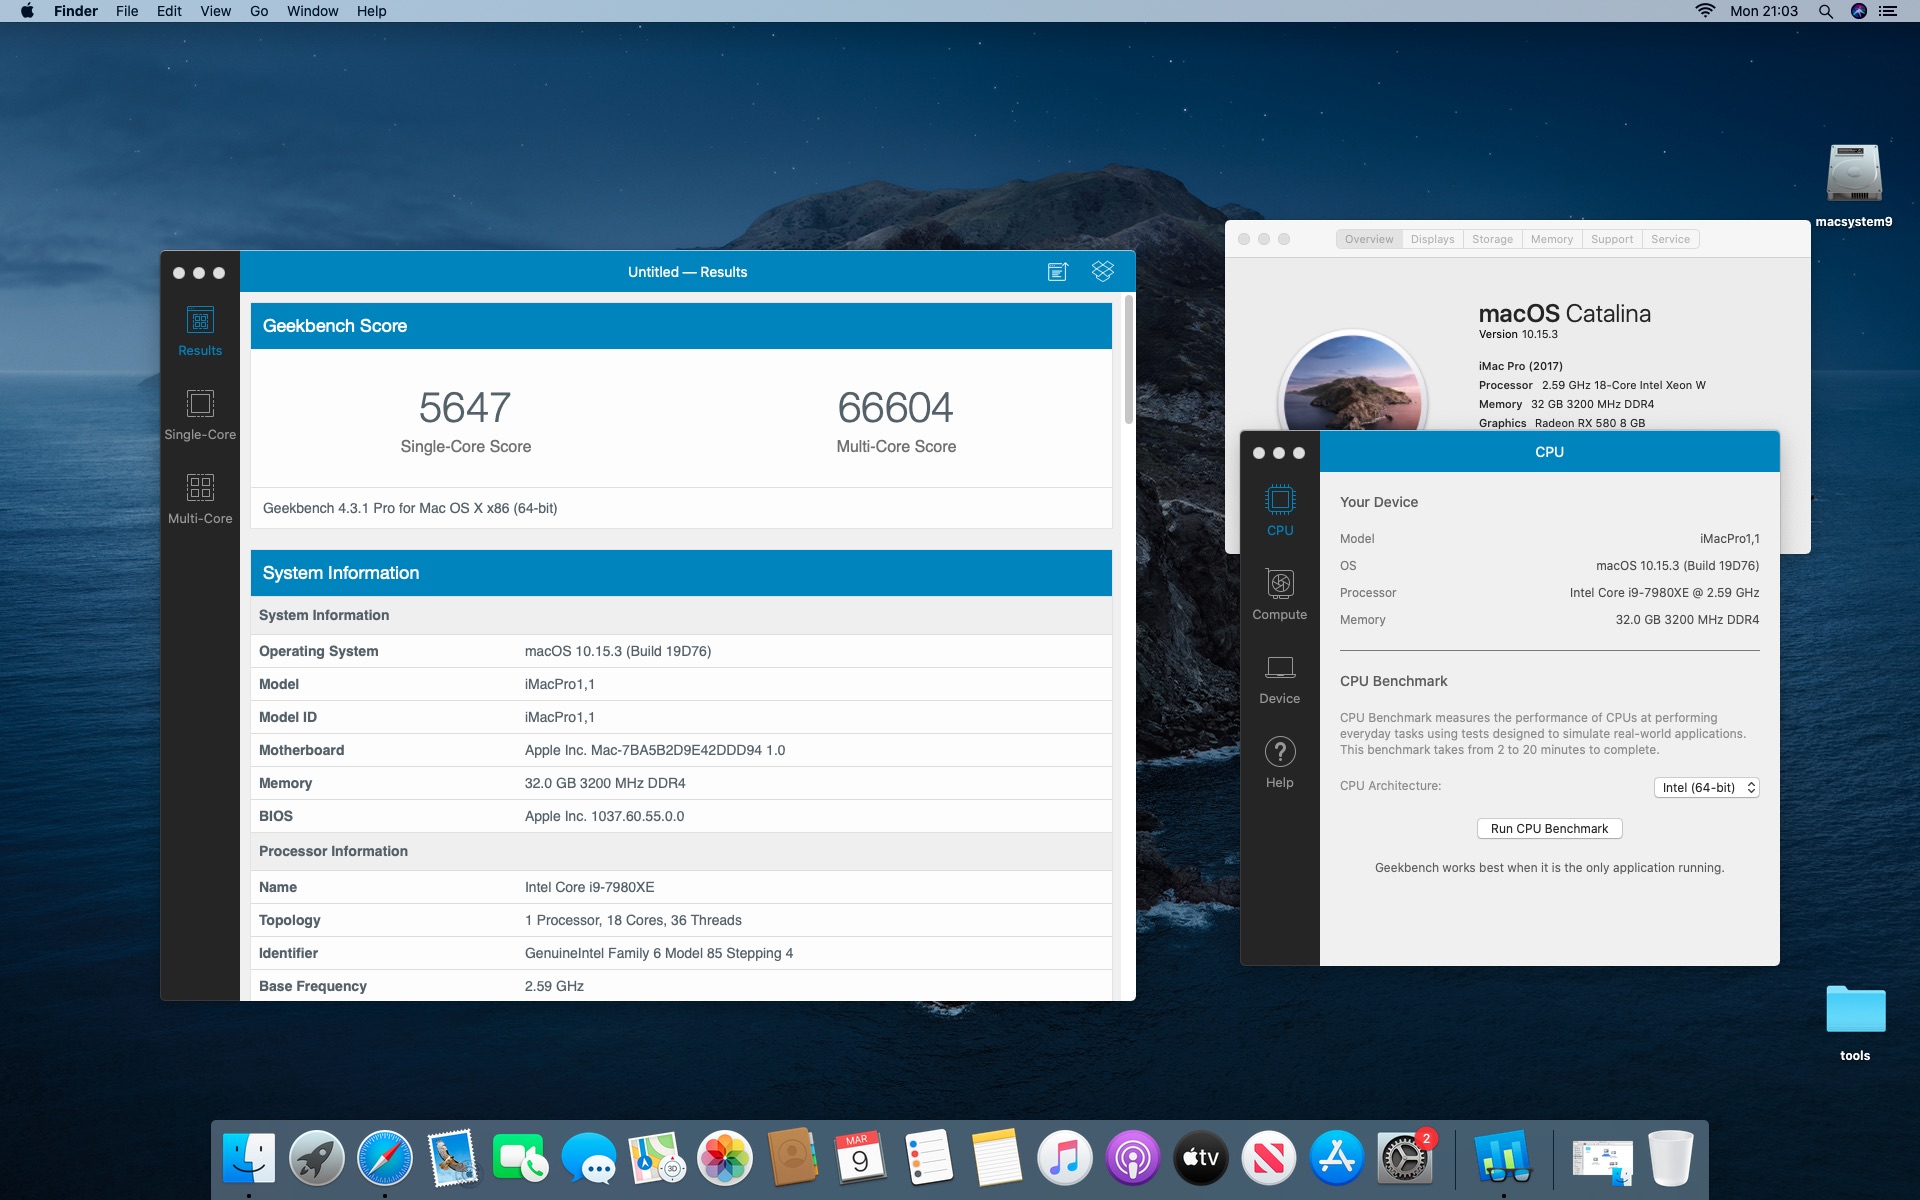Open the Memory tab in About This Mac
This screenshot has width=1920, height=1200.
(1551, 239)
